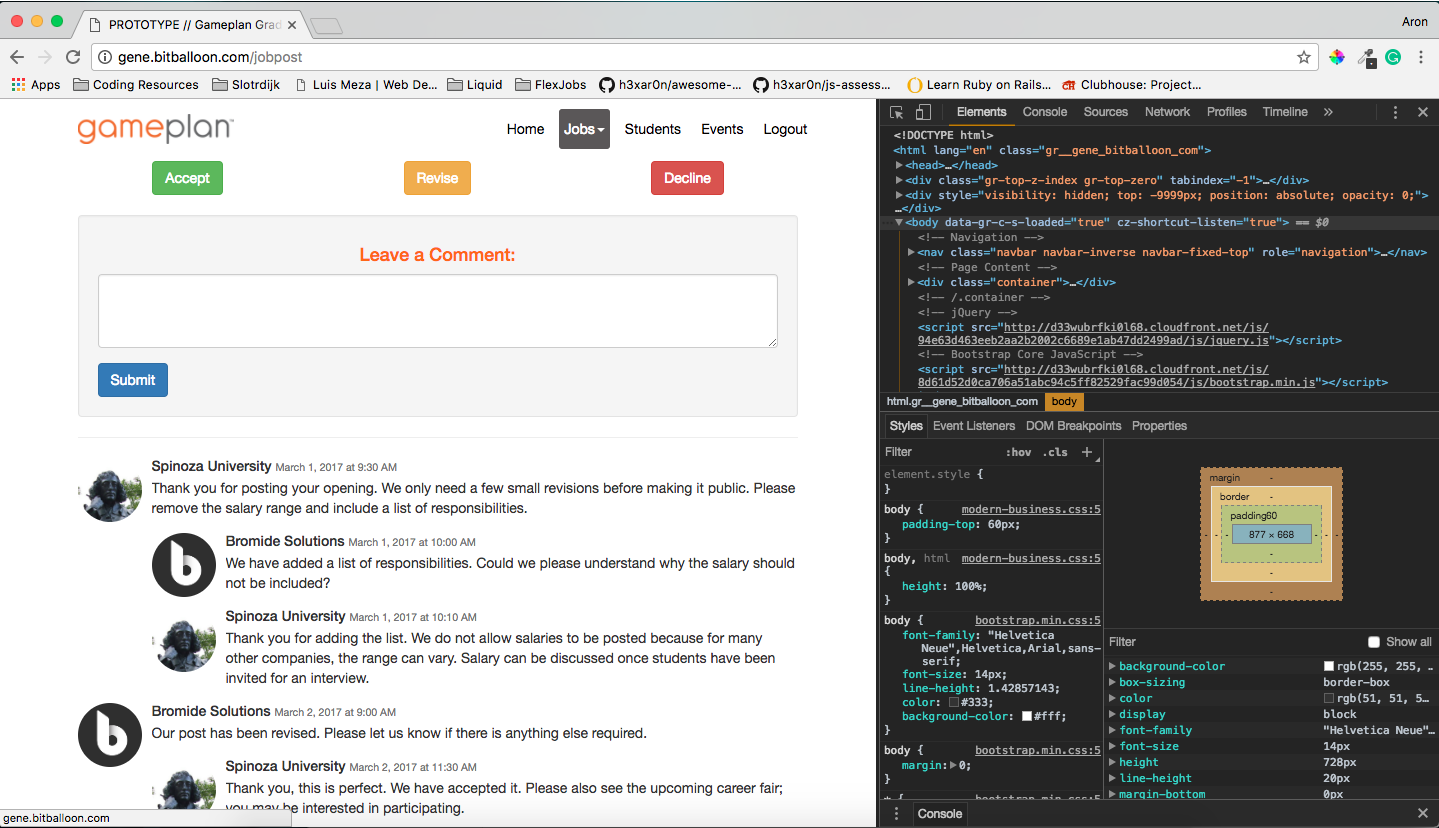The image size is (1439, 828).
Task: Open the modern-business.css:5 link for padding-top
Action: pos(1031,509)
